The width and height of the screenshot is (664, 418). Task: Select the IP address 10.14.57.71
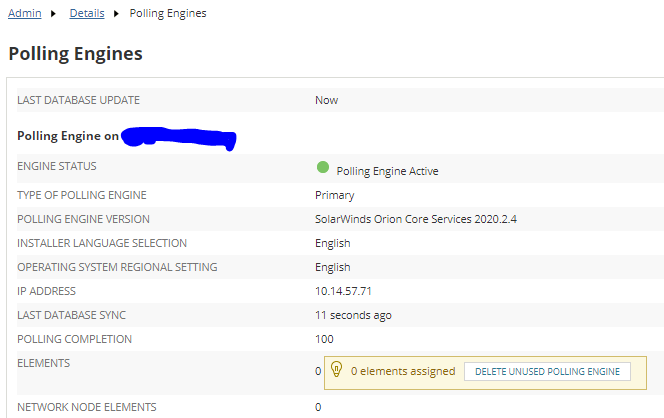point(343,291)
